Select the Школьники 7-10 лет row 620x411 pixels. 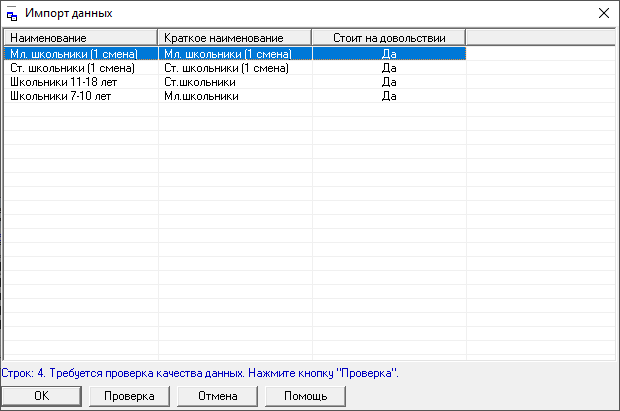coord(54,96)
